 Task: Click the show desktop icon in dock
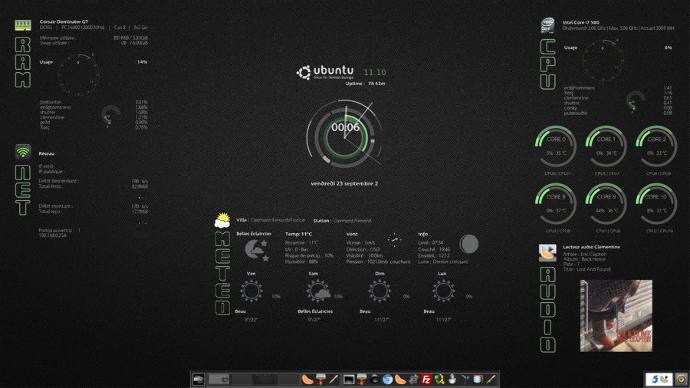(198, 379)
